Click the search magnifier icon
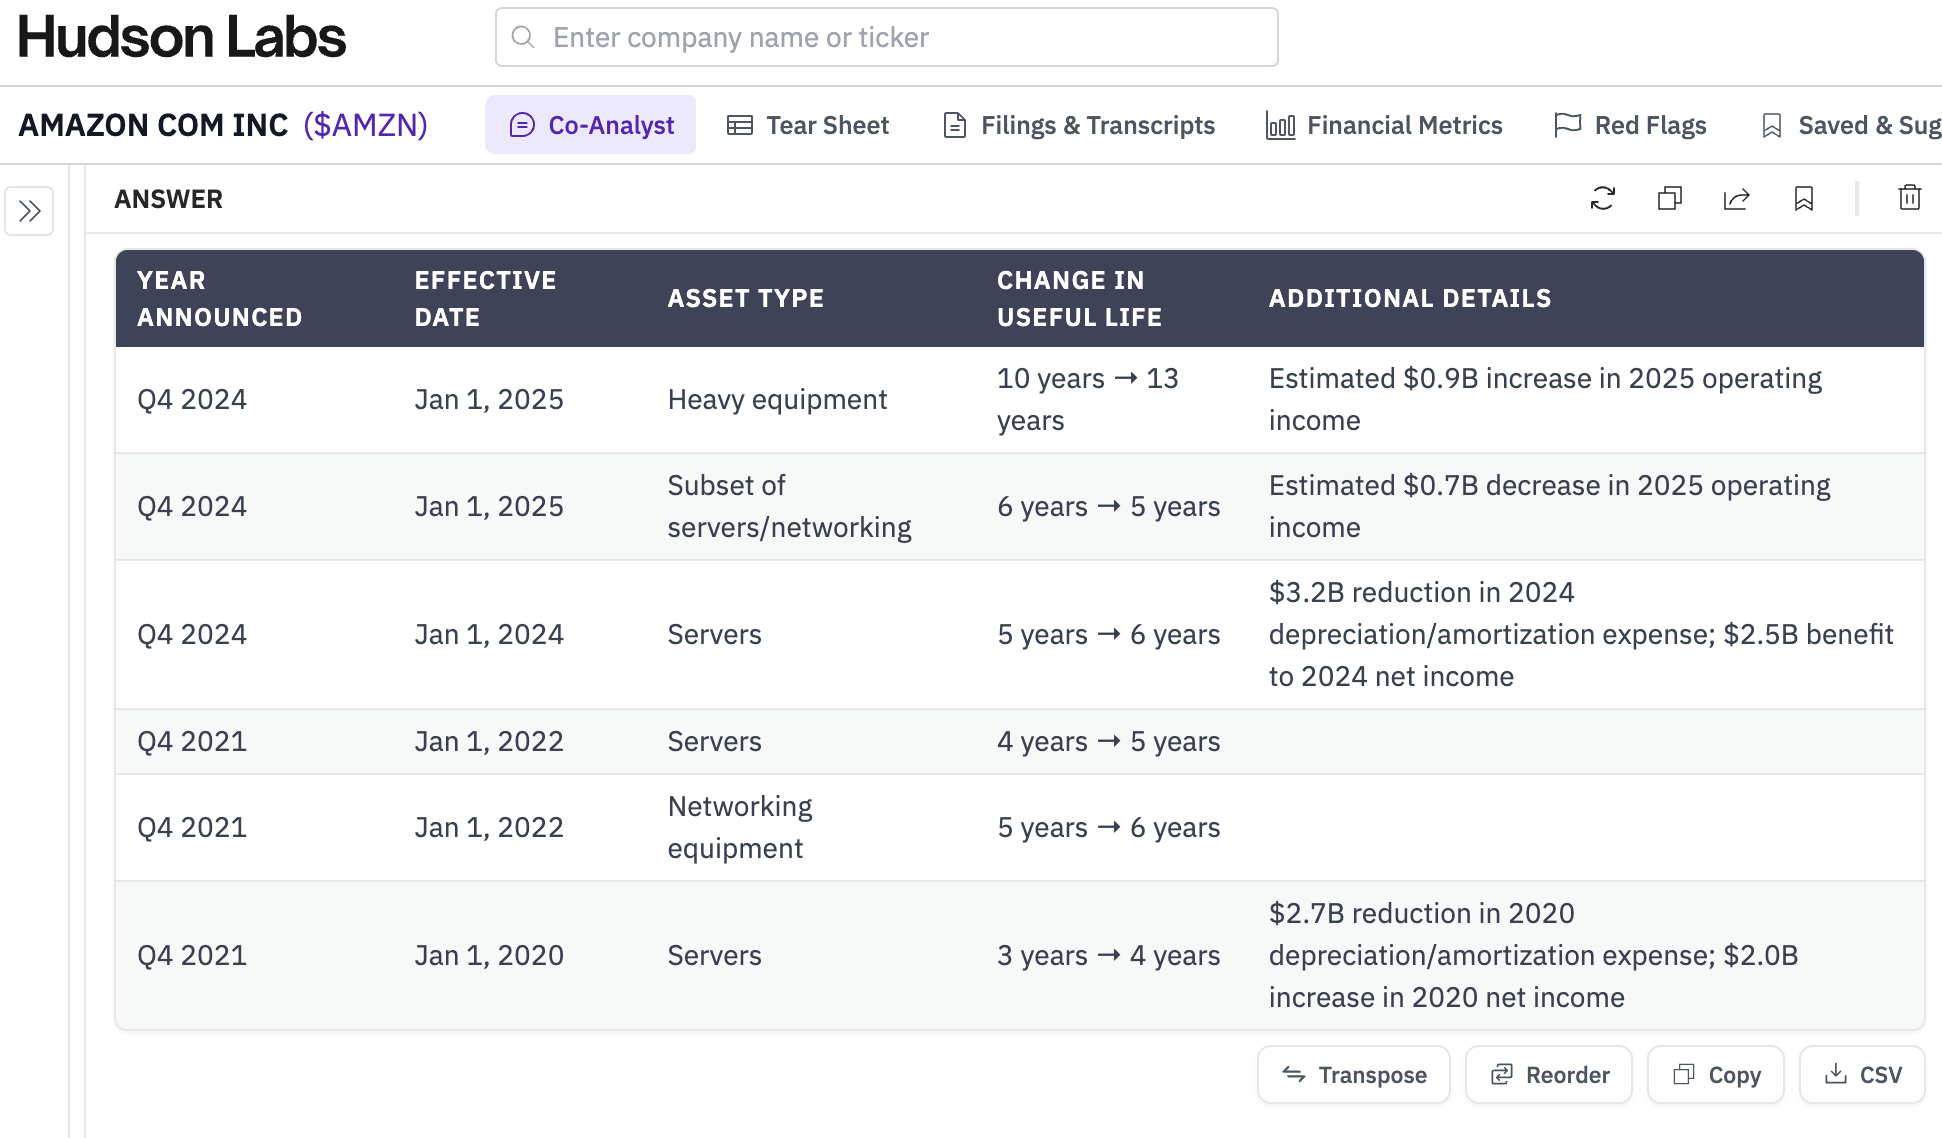This screenshot has height=1138, width=1942. (x=523, y=38)
